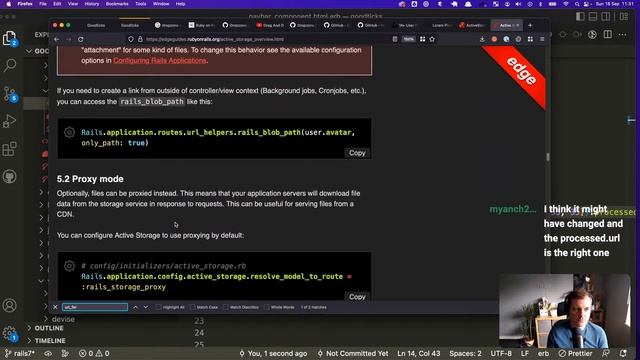Open macOS Control Center in menu bar
Image resolution: width=640 pixels, height=360 pixels.
point(586,4)
